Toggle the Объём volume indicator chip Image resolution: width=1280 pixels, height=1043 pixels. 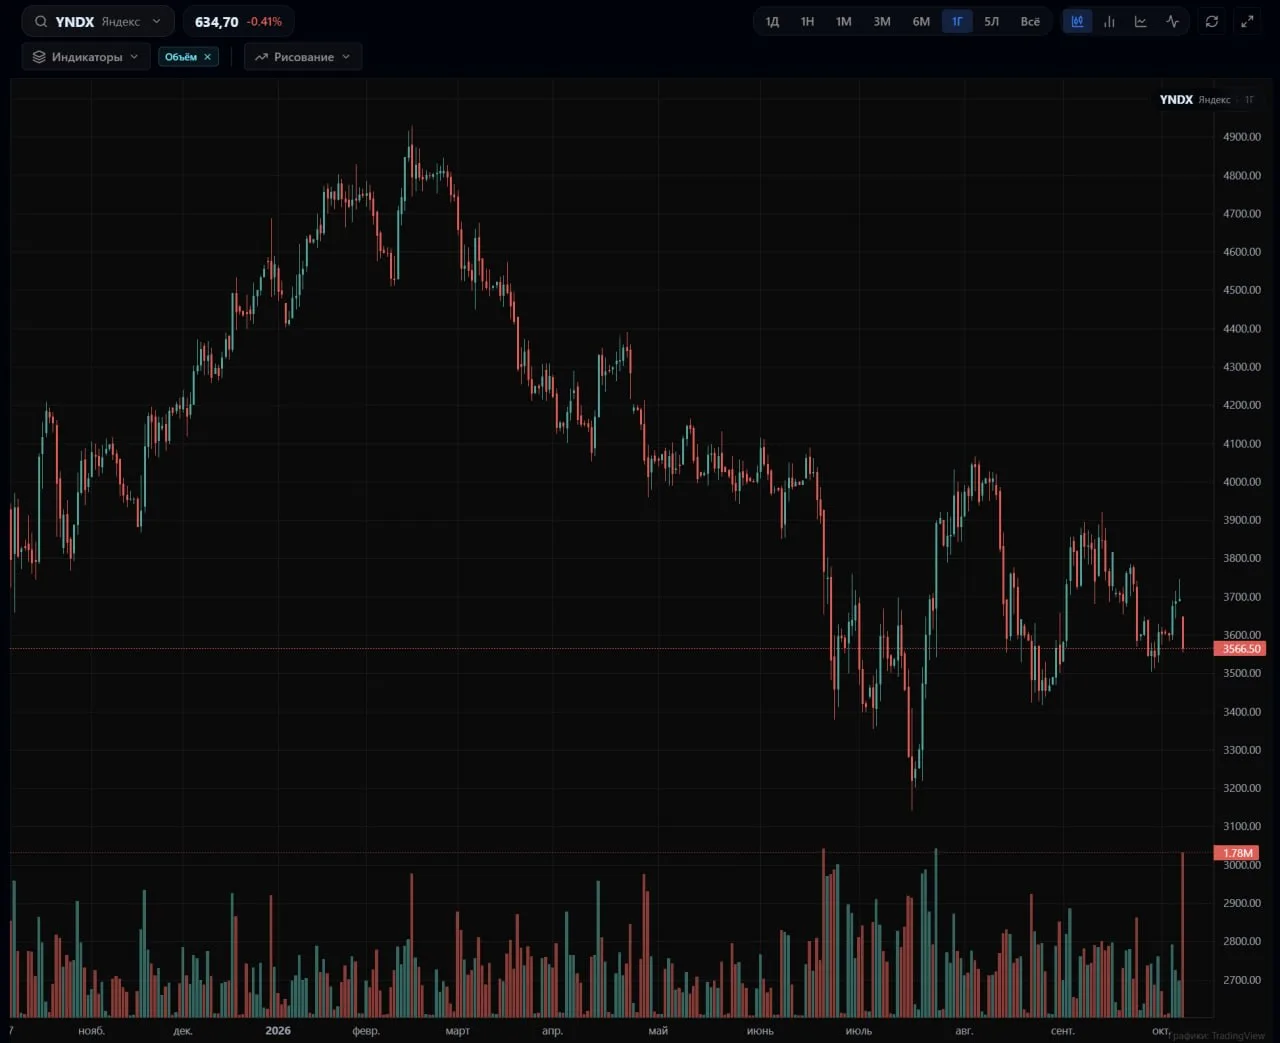click(x=188, y=57)
